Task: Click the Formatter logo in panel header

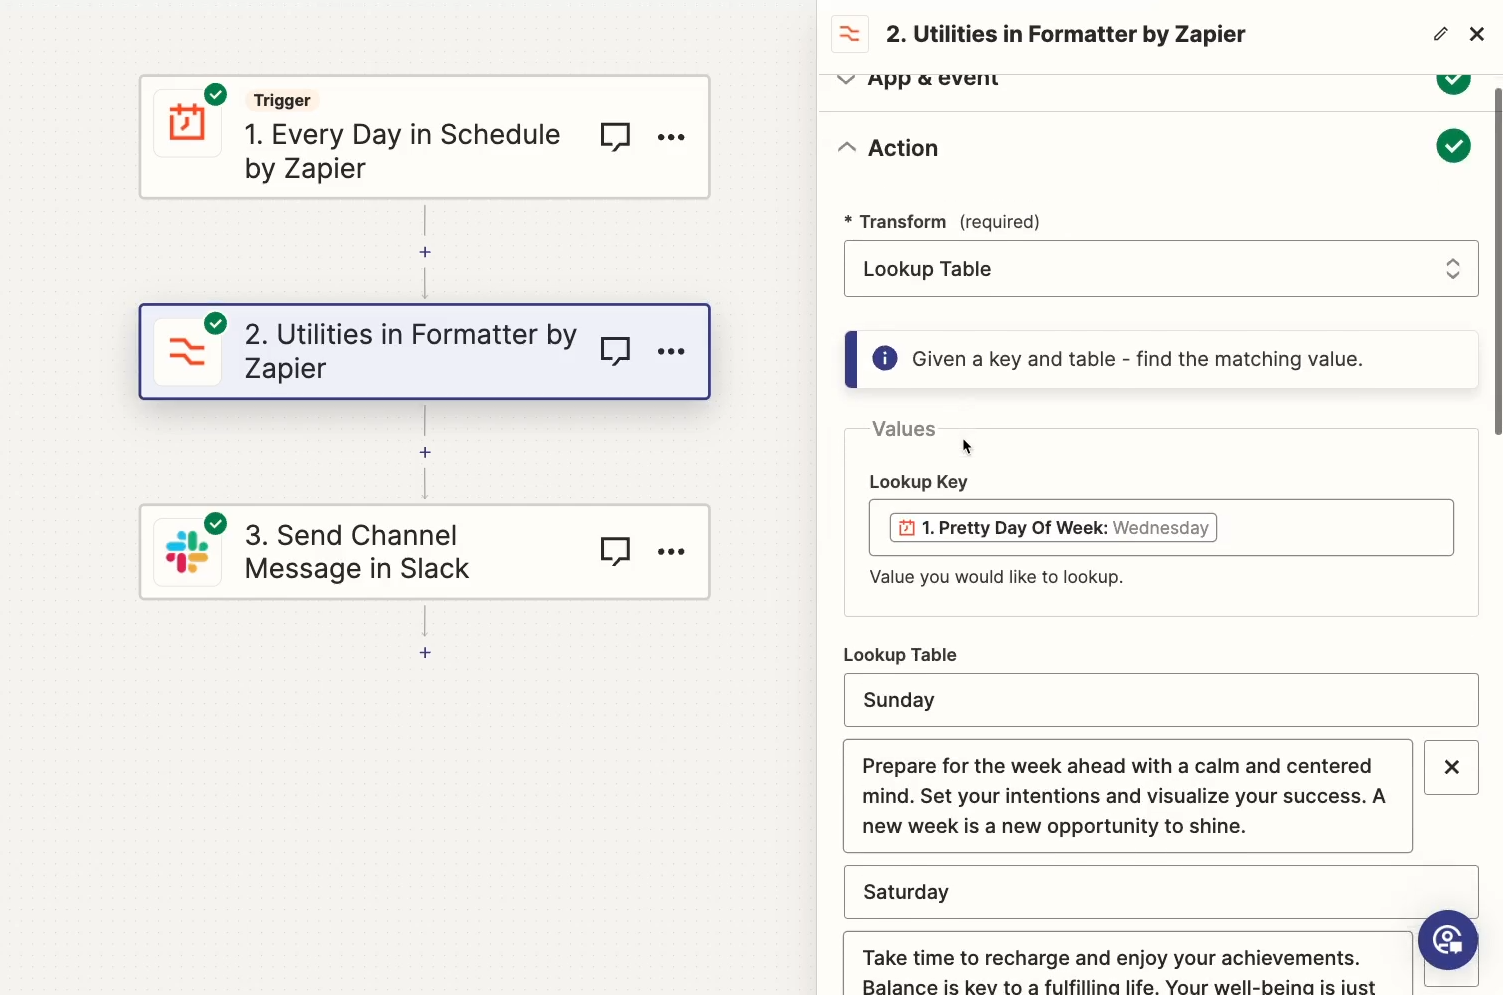Action: click(849, 34)
